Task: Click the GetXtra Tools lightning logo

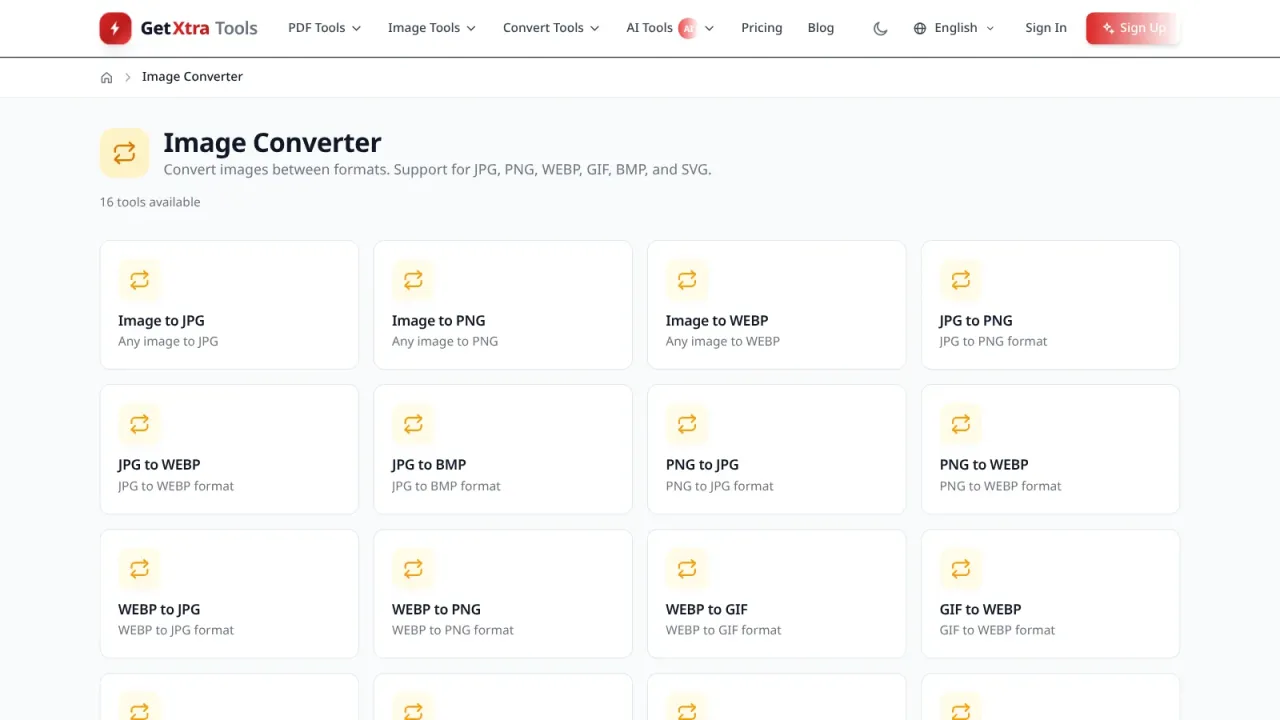Action: [x=115, y=28]
